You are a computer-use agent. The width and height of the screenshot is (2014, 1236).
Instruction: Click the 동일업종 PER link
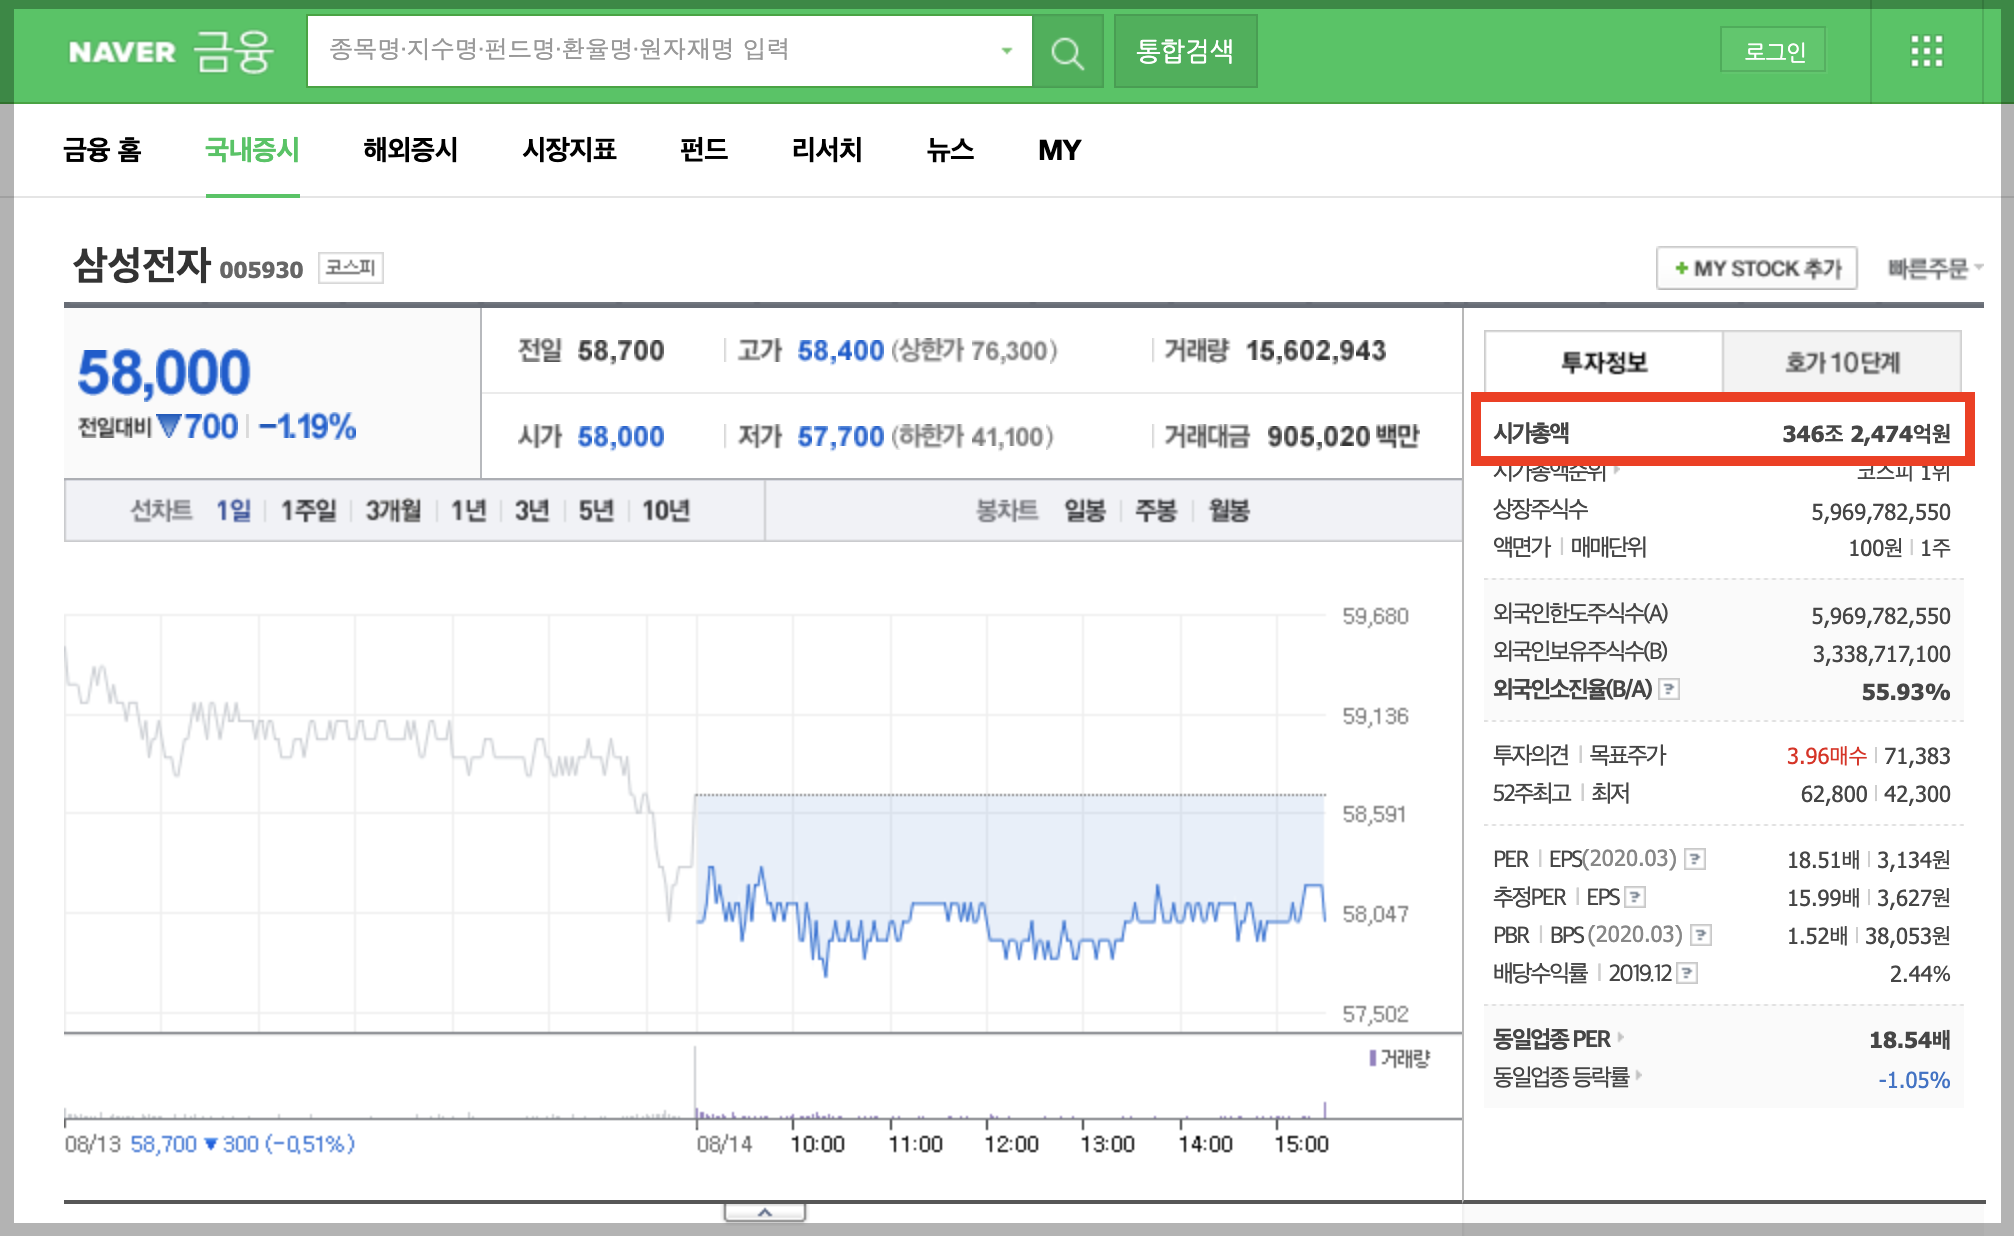pos(1552,1039)
